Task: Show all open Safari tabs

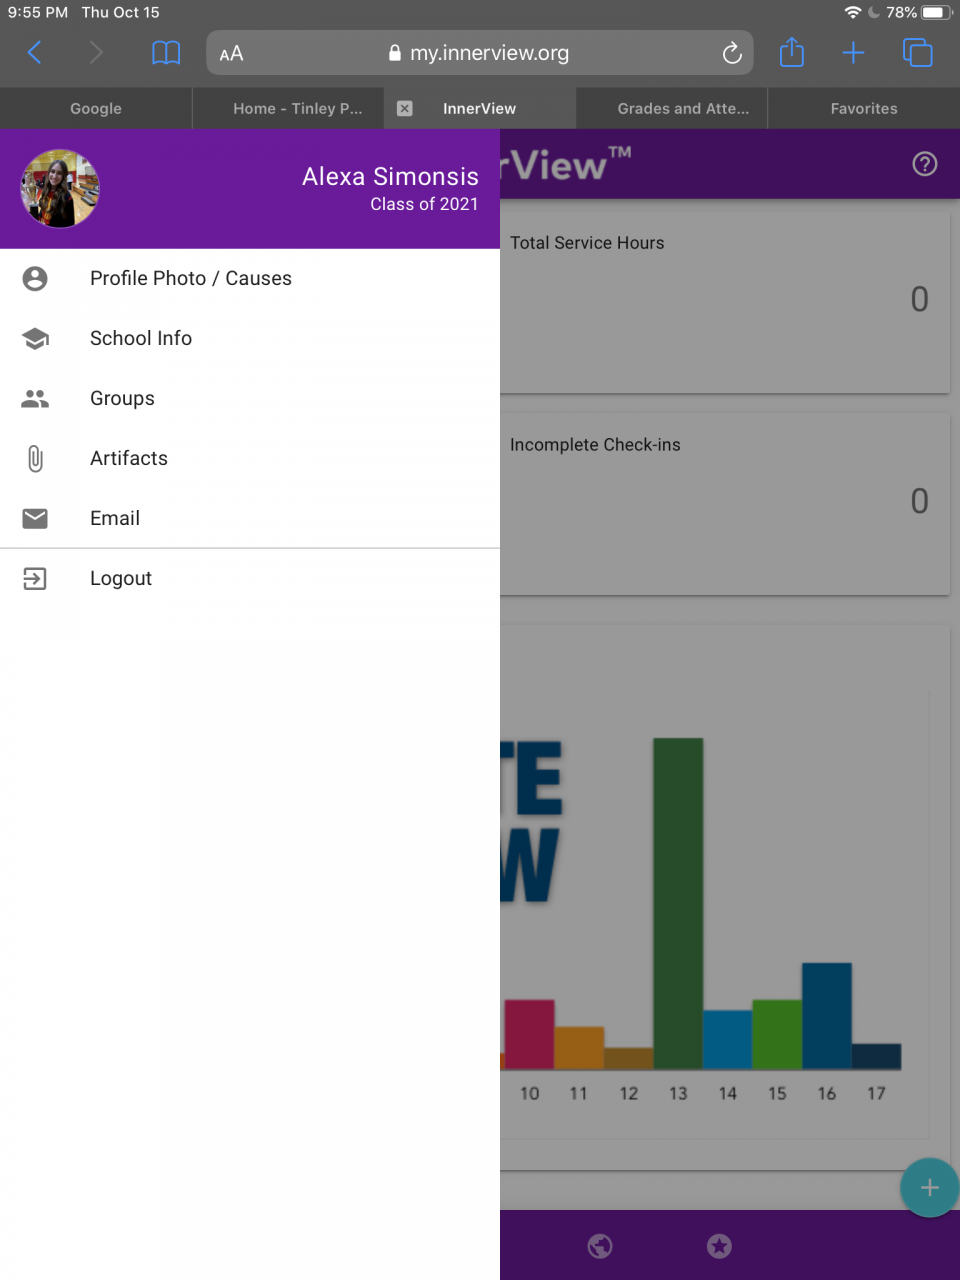Action: point(917,53)
